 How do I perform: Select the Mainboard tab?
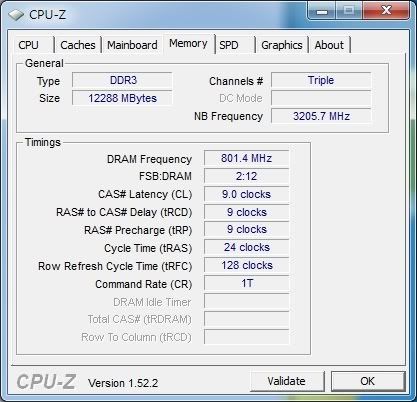(132, 45)
